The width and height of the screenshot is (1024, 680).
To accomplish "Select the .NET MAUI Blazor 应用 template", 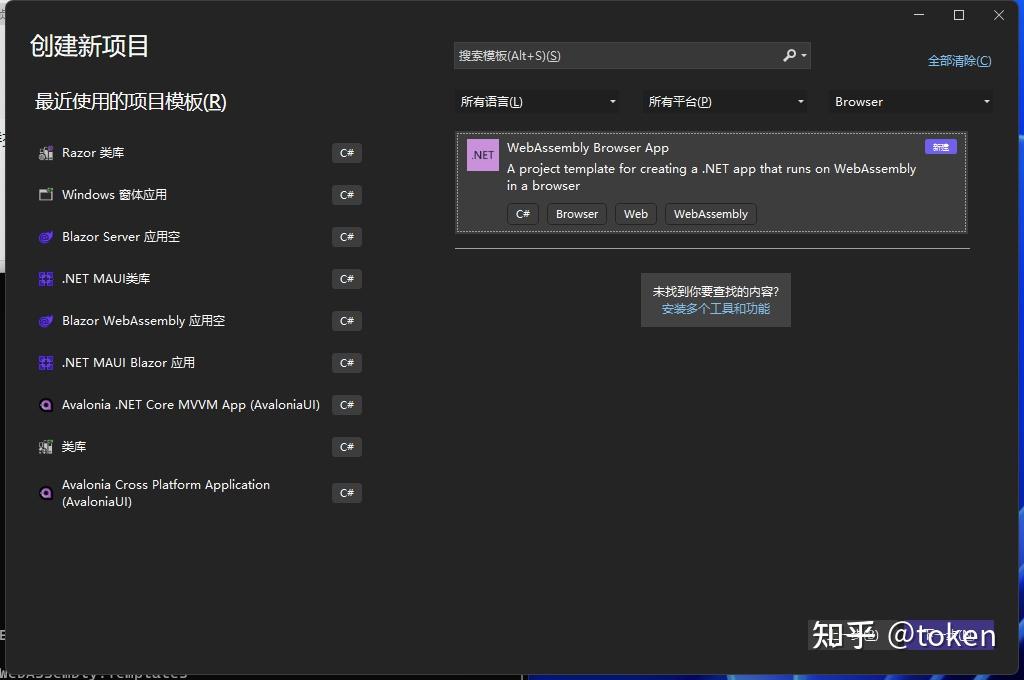I will tap(128, 363).
